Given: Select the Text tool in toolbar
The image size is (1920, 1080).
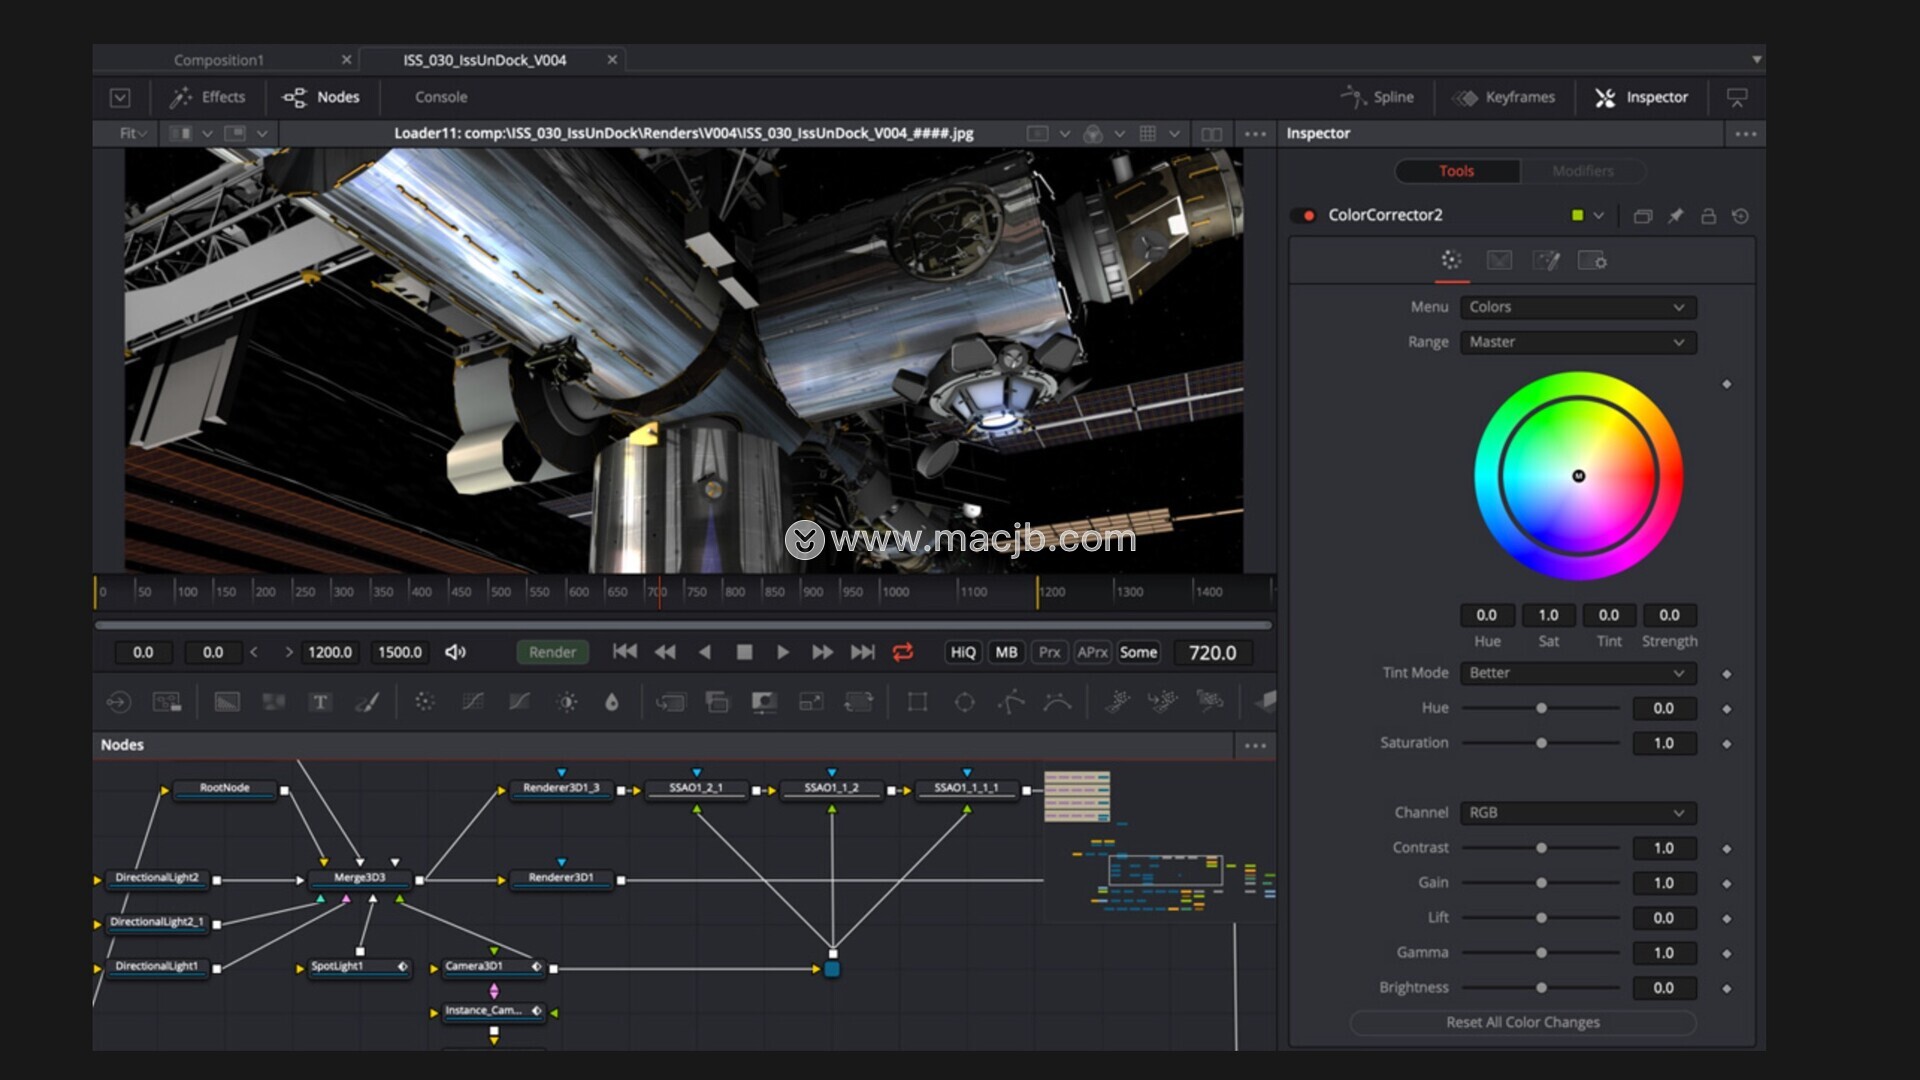Looking at the screenshot, I should [x=320, y=702].
